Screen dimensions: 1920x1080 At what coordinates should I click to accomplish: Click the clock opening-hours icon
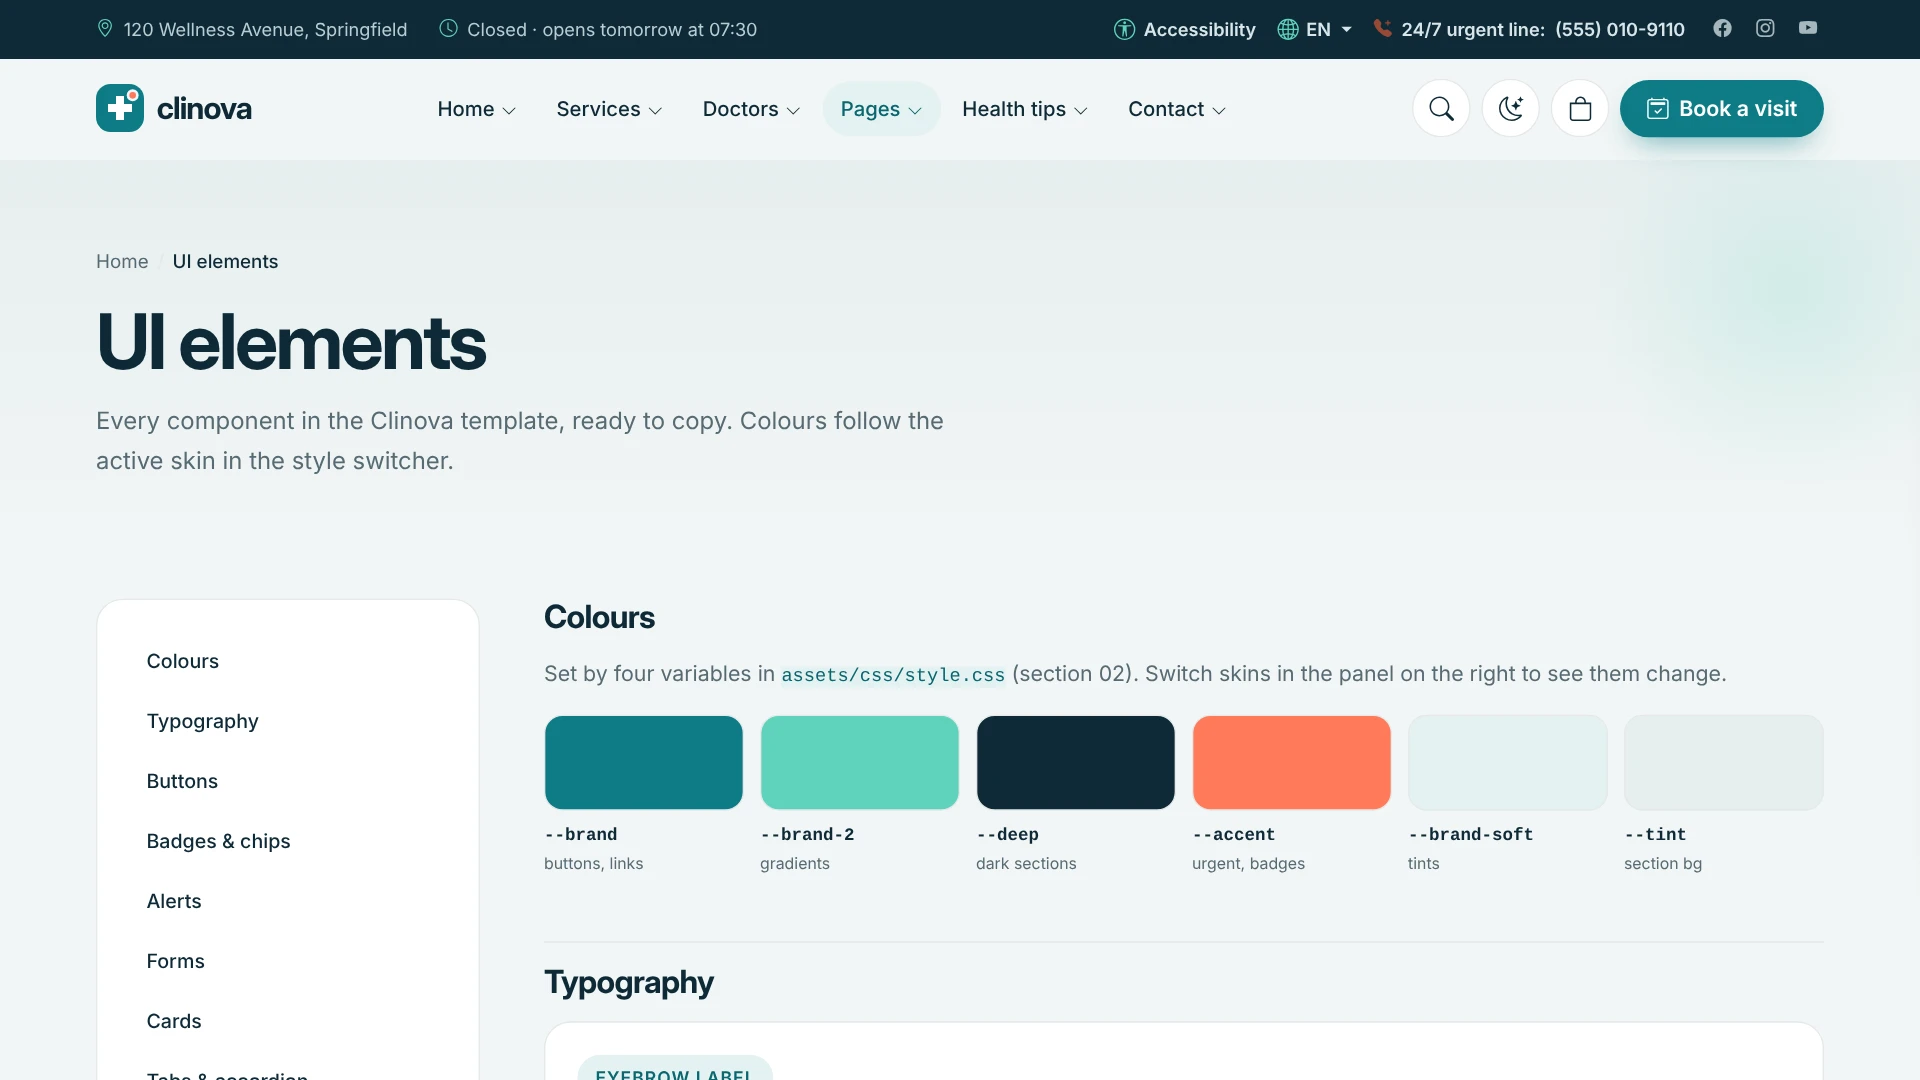(448, 28)
